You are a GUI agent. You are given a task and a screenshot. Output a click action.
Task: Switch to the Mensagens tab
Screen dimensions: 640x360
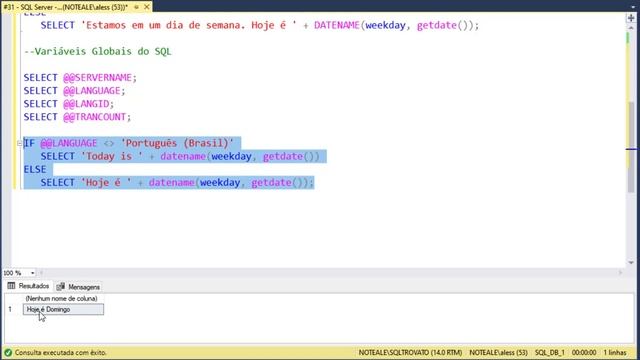coord(78,287)
